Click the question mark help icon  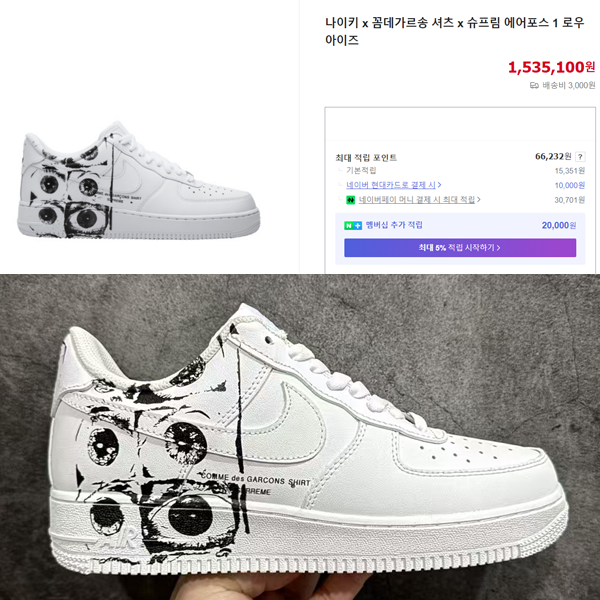point(580,157)
